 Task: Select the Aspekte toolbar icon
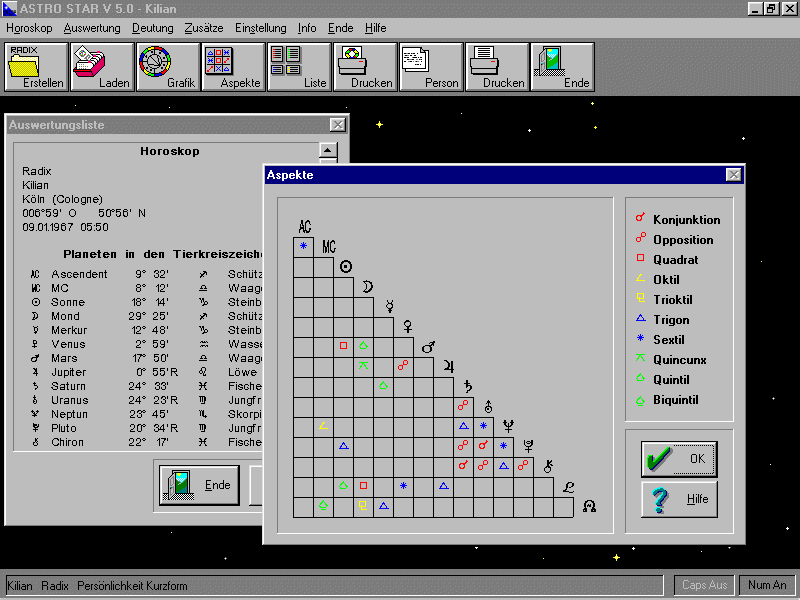click(x=234, y=67)
